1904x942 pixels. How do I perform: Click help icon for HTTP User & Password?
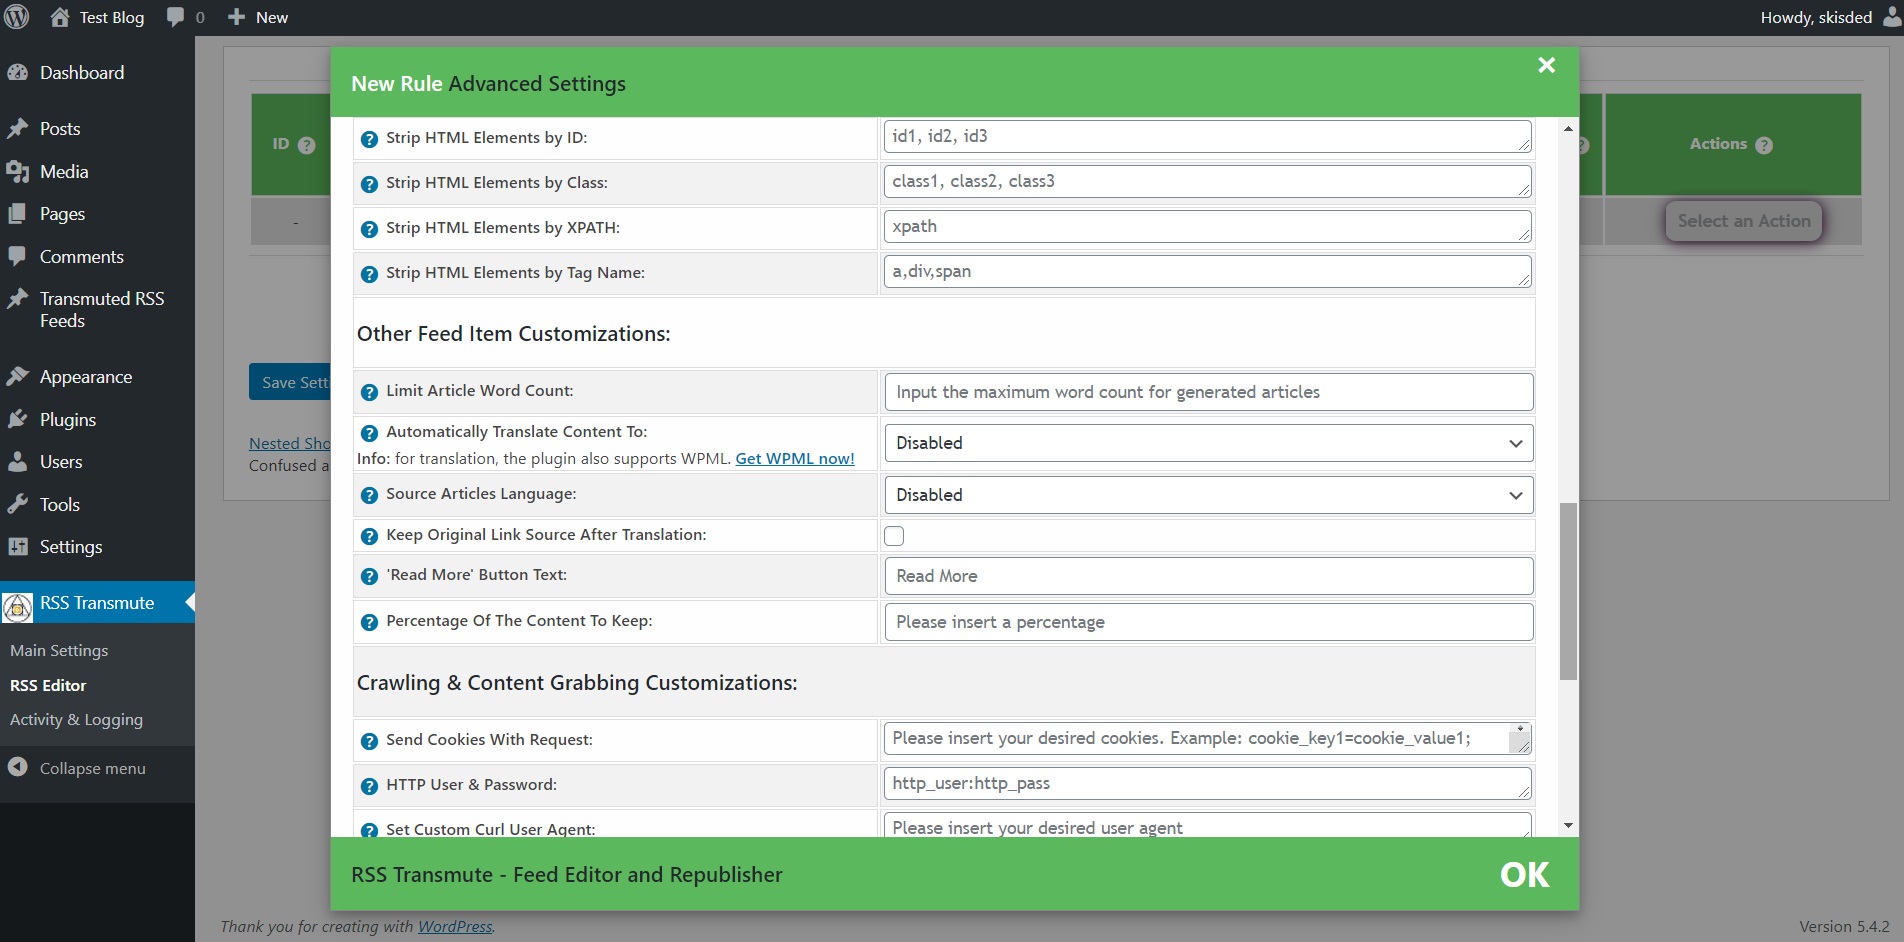(369, 786)
